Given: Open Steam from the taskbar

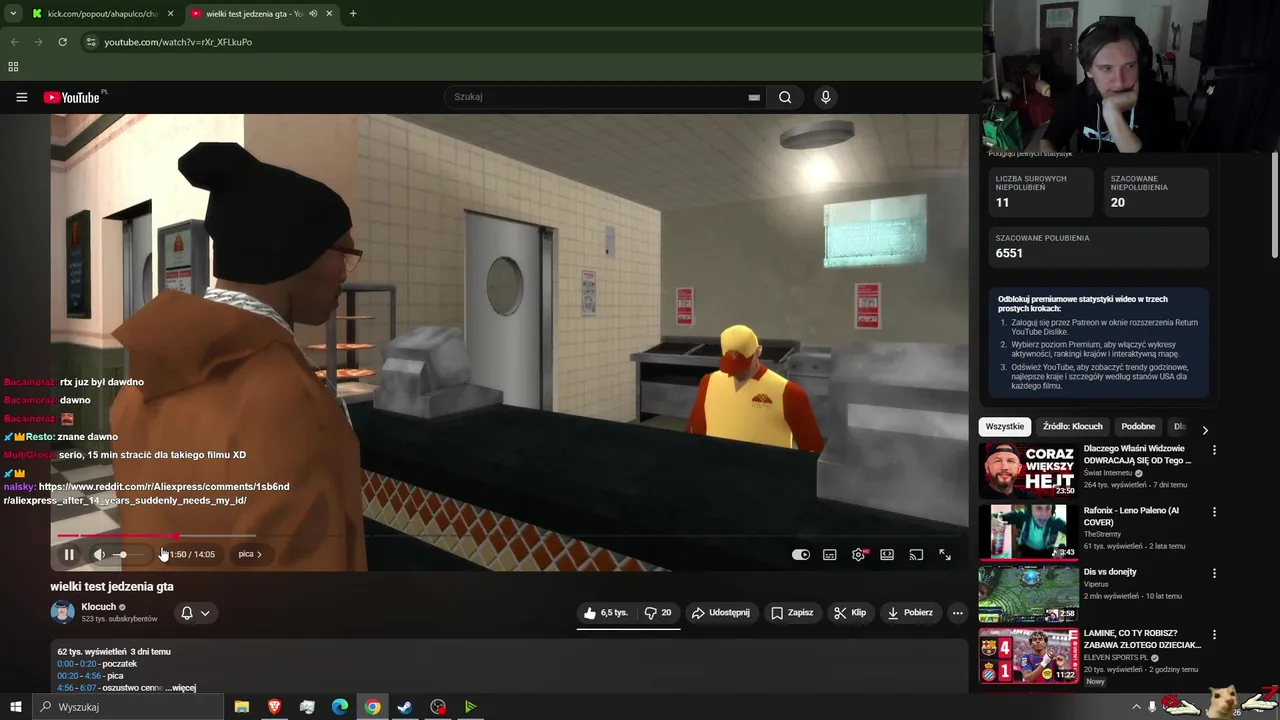Looking at the screenshot, I should click(x=405, y=707).
